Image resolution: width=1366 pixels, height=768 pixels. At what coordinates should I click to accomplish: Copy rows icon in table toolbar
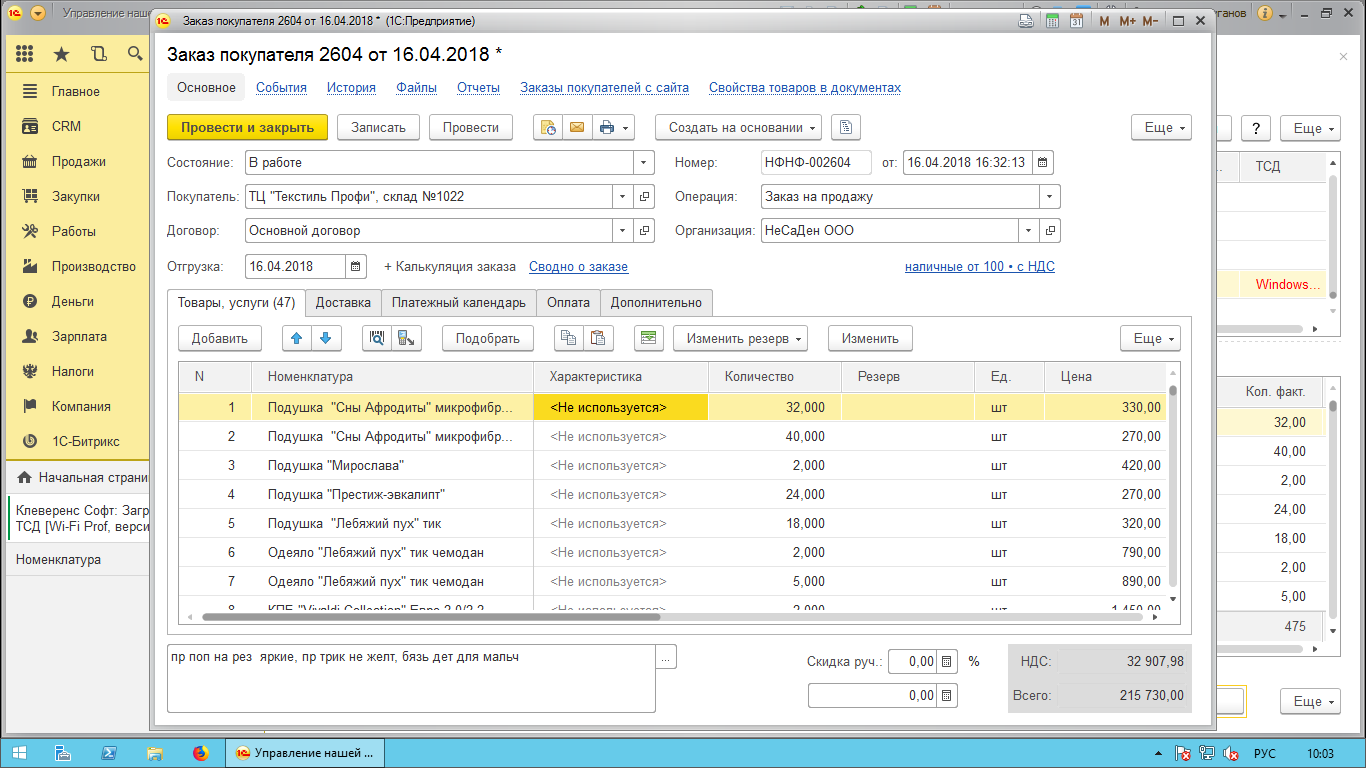point(568,338)
